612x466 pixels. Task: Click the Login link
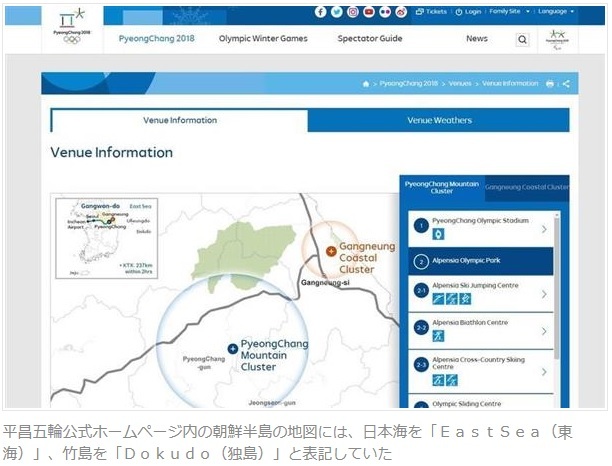(x=468, y=12)
